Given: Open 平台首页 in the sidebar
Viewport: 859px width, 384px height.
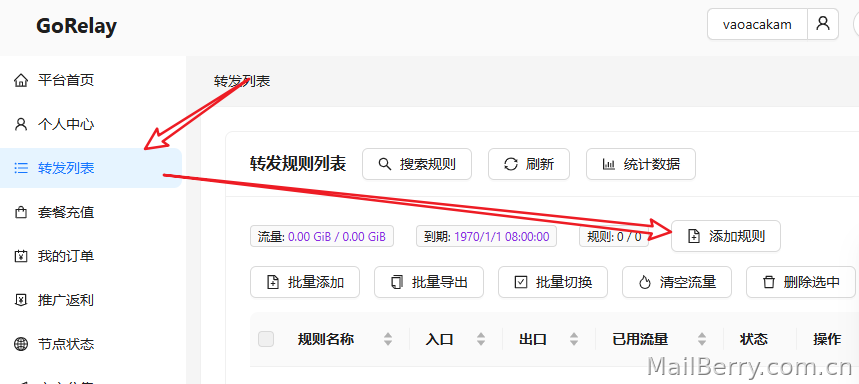Looking at the screenshot, I should (91, 81).
